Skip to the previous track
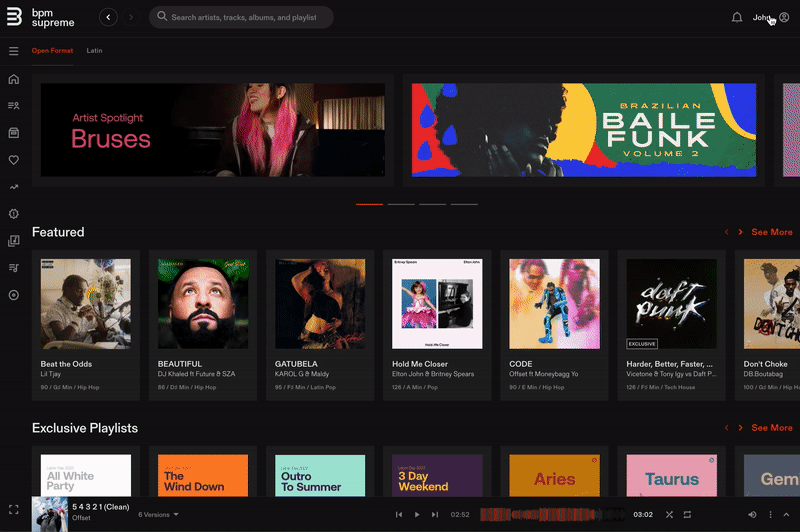Viewport: 800px width, 532px height. (399, 515)
